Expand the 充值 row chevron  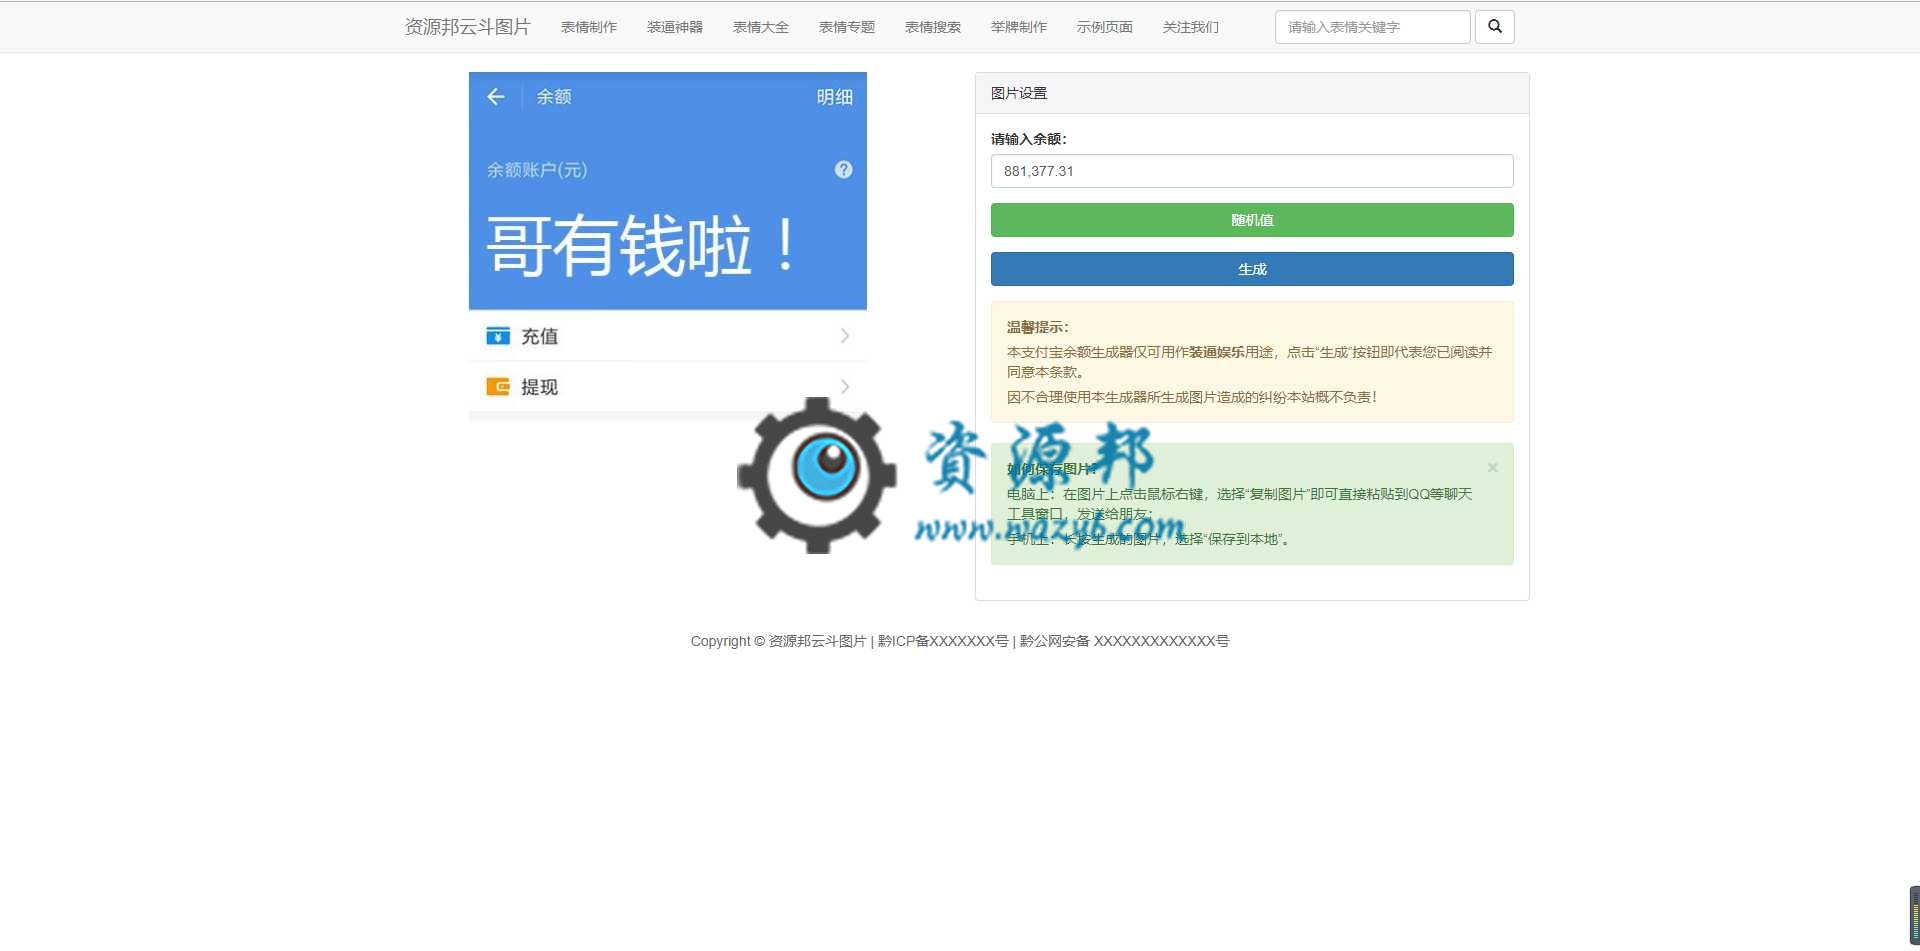click(x=845, y=336)
